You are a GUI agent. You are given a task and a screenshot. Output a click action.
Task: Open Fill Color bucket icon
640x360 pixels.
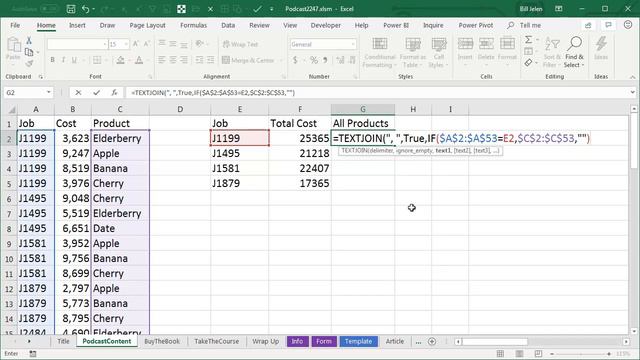120,60
